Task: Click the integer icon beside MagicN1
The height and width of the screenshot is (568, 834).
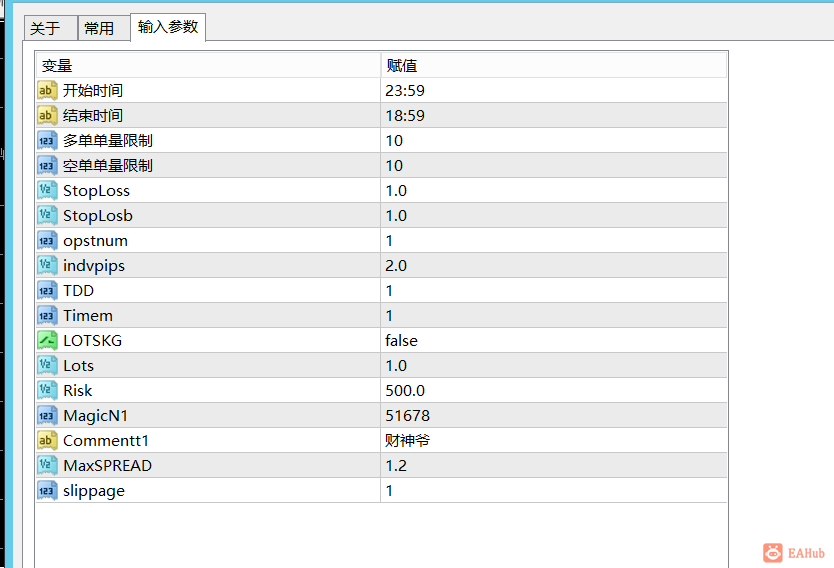Action: [x=47, y=415]
